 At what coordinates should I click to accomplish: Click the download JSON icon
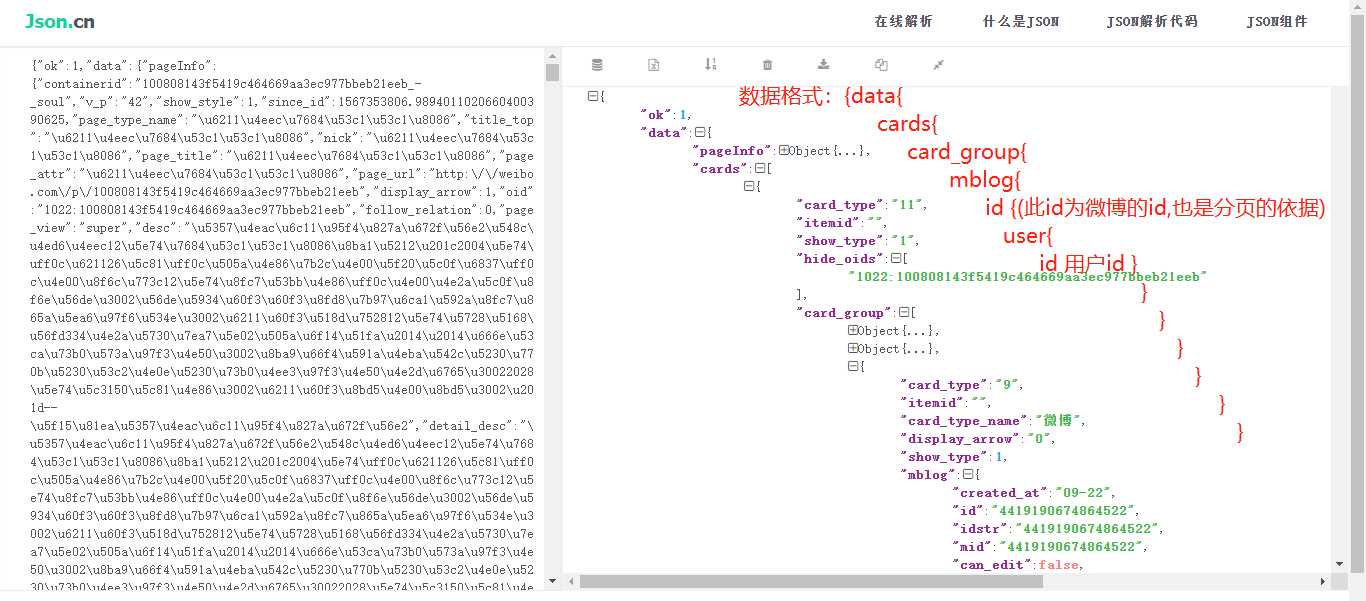click(x=824, y=65)
